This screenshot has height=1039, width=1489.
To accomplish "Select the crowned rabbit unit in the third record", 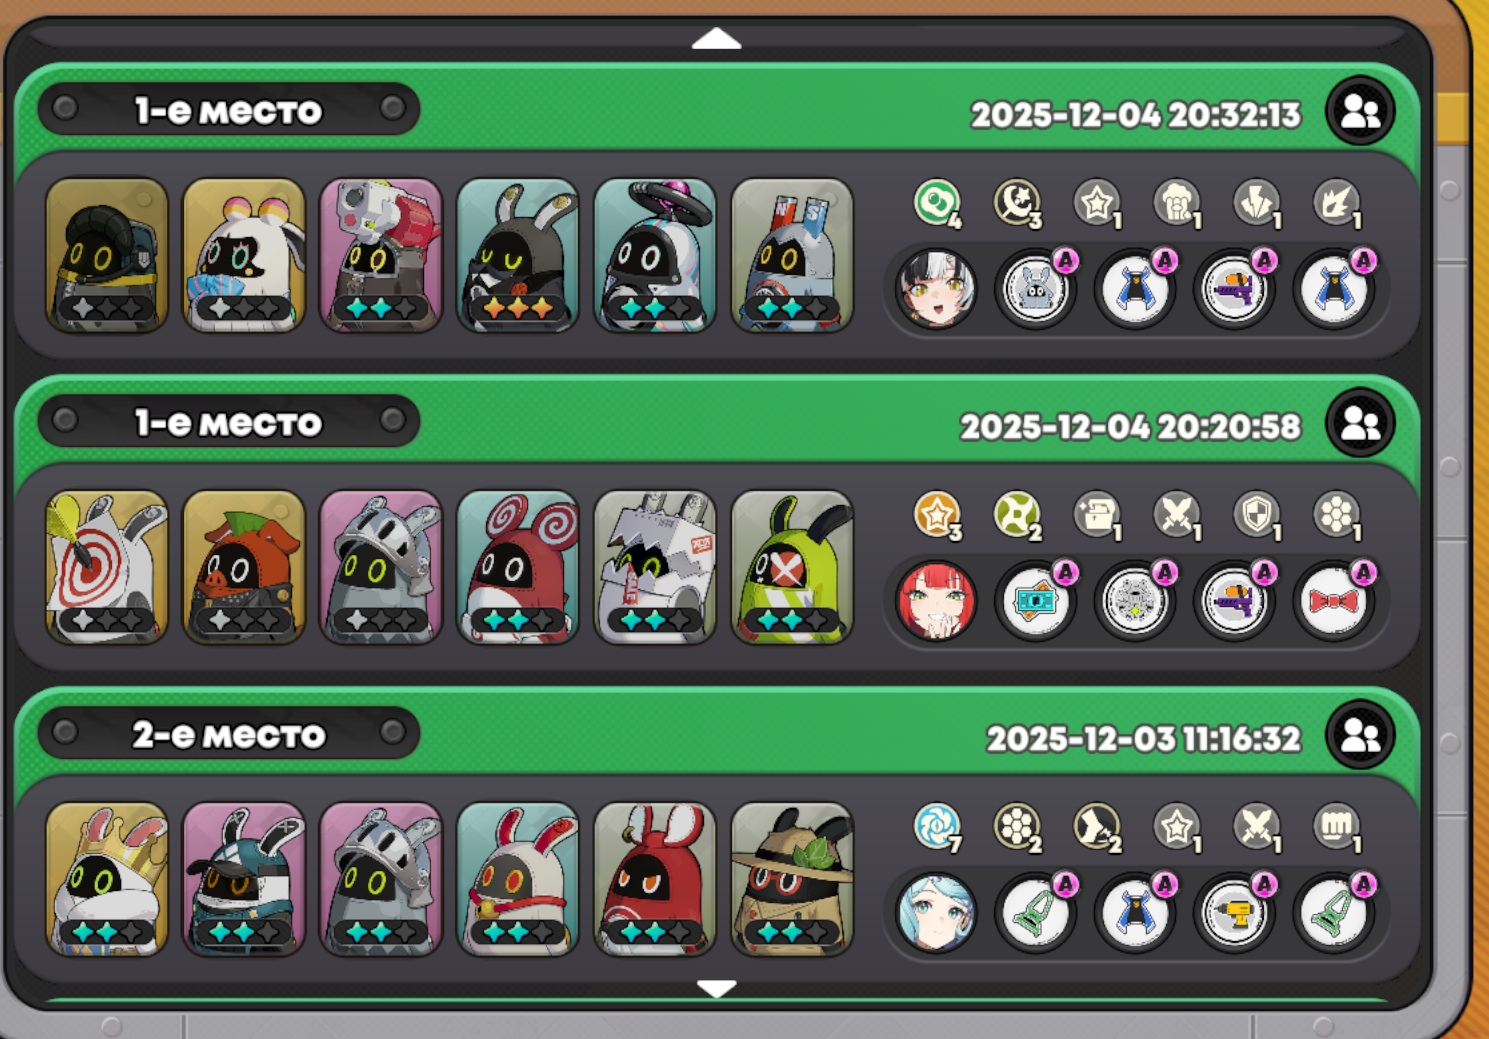I will (x=106, y=879).
